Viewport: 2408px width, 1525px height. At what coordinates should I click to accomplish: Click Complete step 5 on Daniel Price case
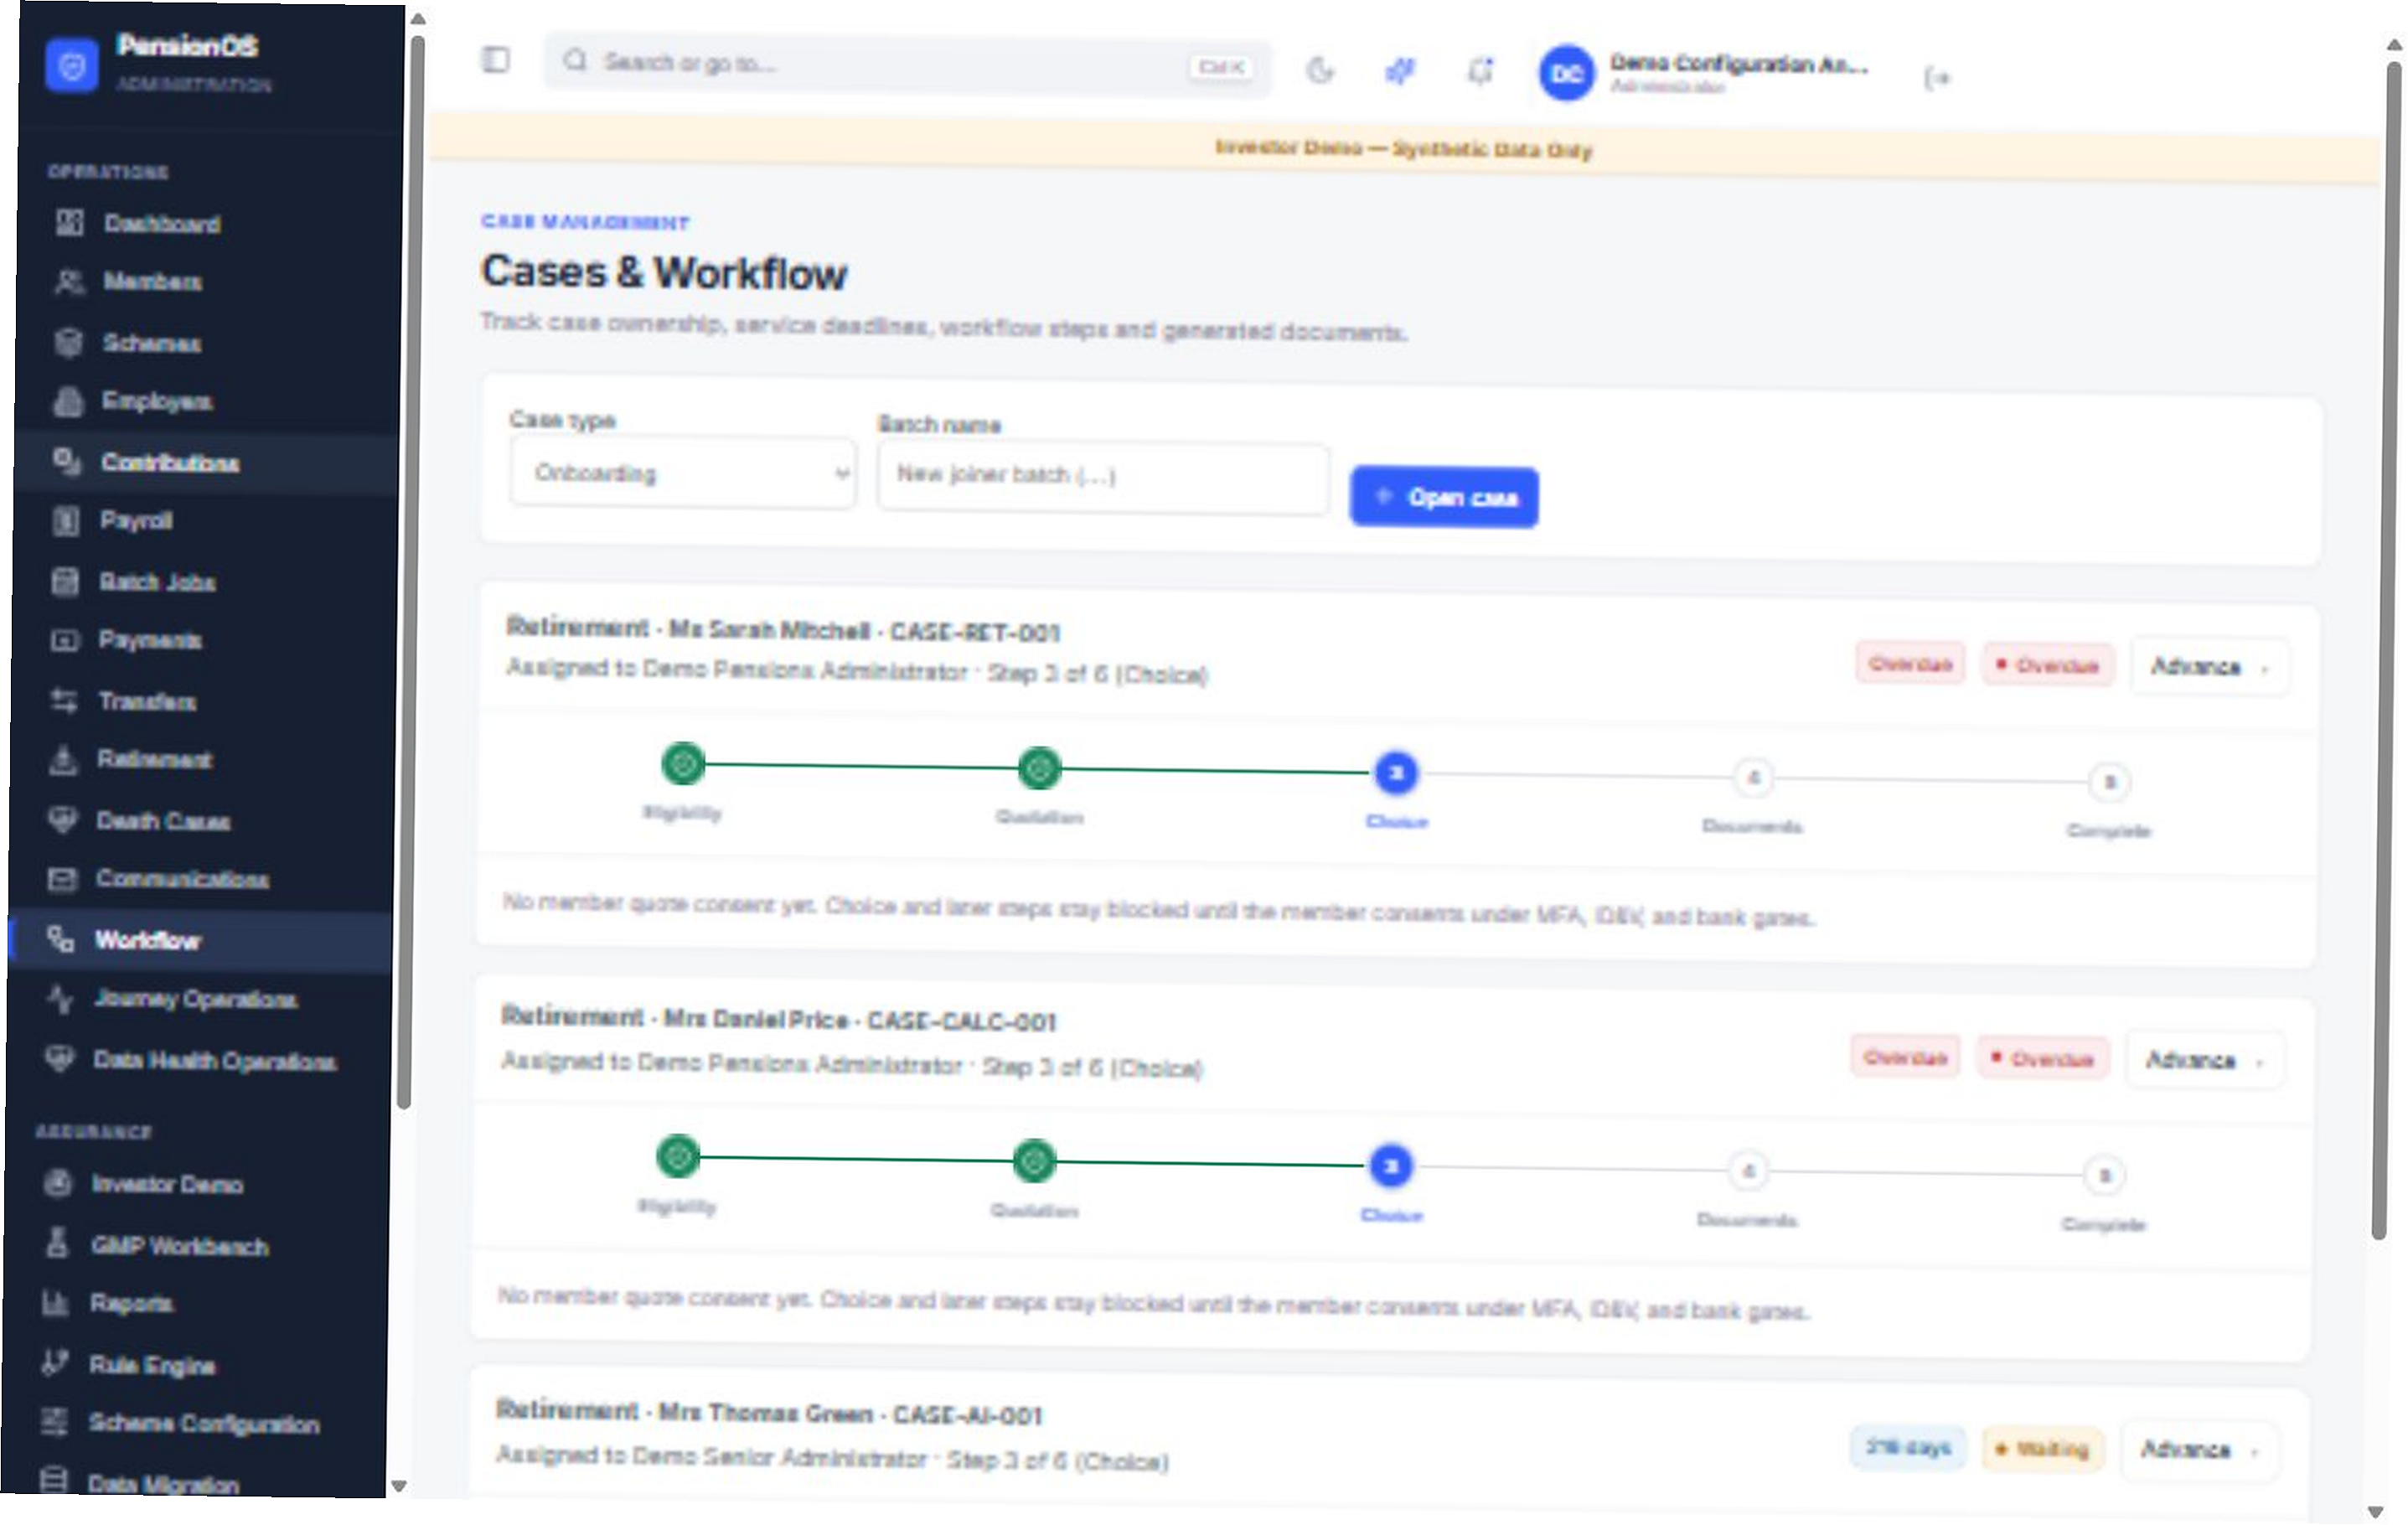click(x=2105, y=1176)
